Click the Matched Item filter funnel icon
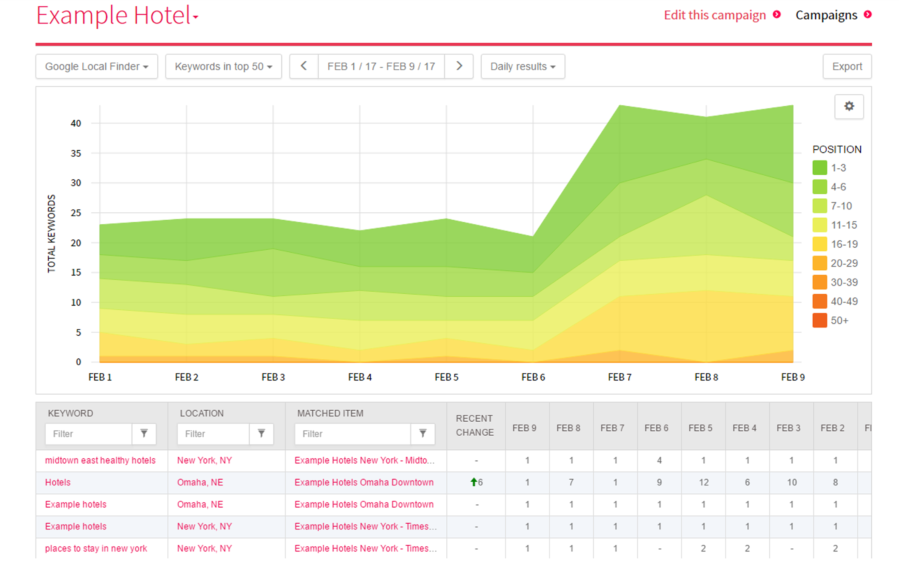The image size is (899, 561). click(x=423, y=434)
